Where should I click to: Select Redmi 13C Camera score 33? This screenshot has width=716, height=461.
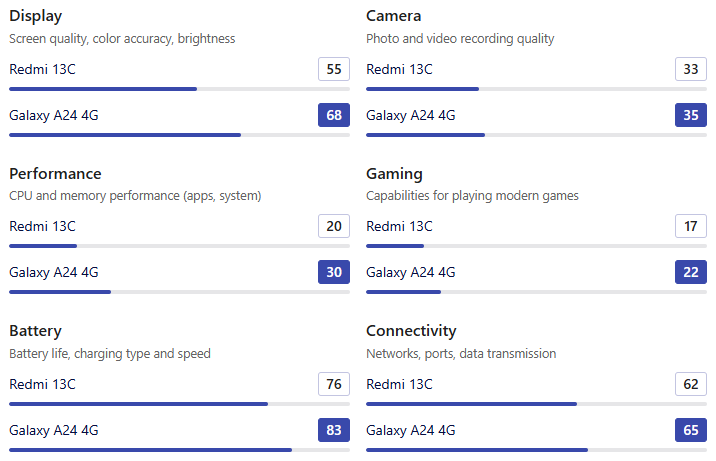(x=691, y=69)
